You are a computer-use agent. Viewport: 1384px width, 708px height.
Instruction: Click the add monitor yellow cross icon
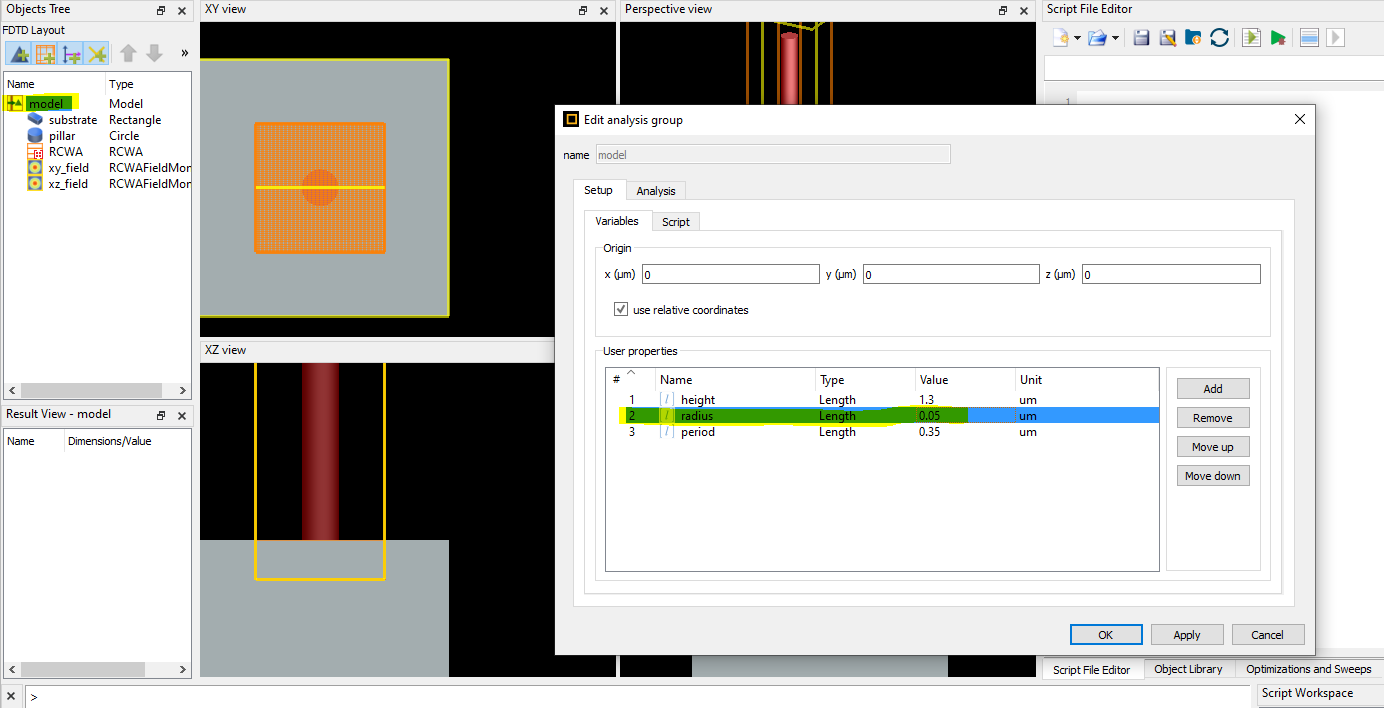click(x=97, y=53)
